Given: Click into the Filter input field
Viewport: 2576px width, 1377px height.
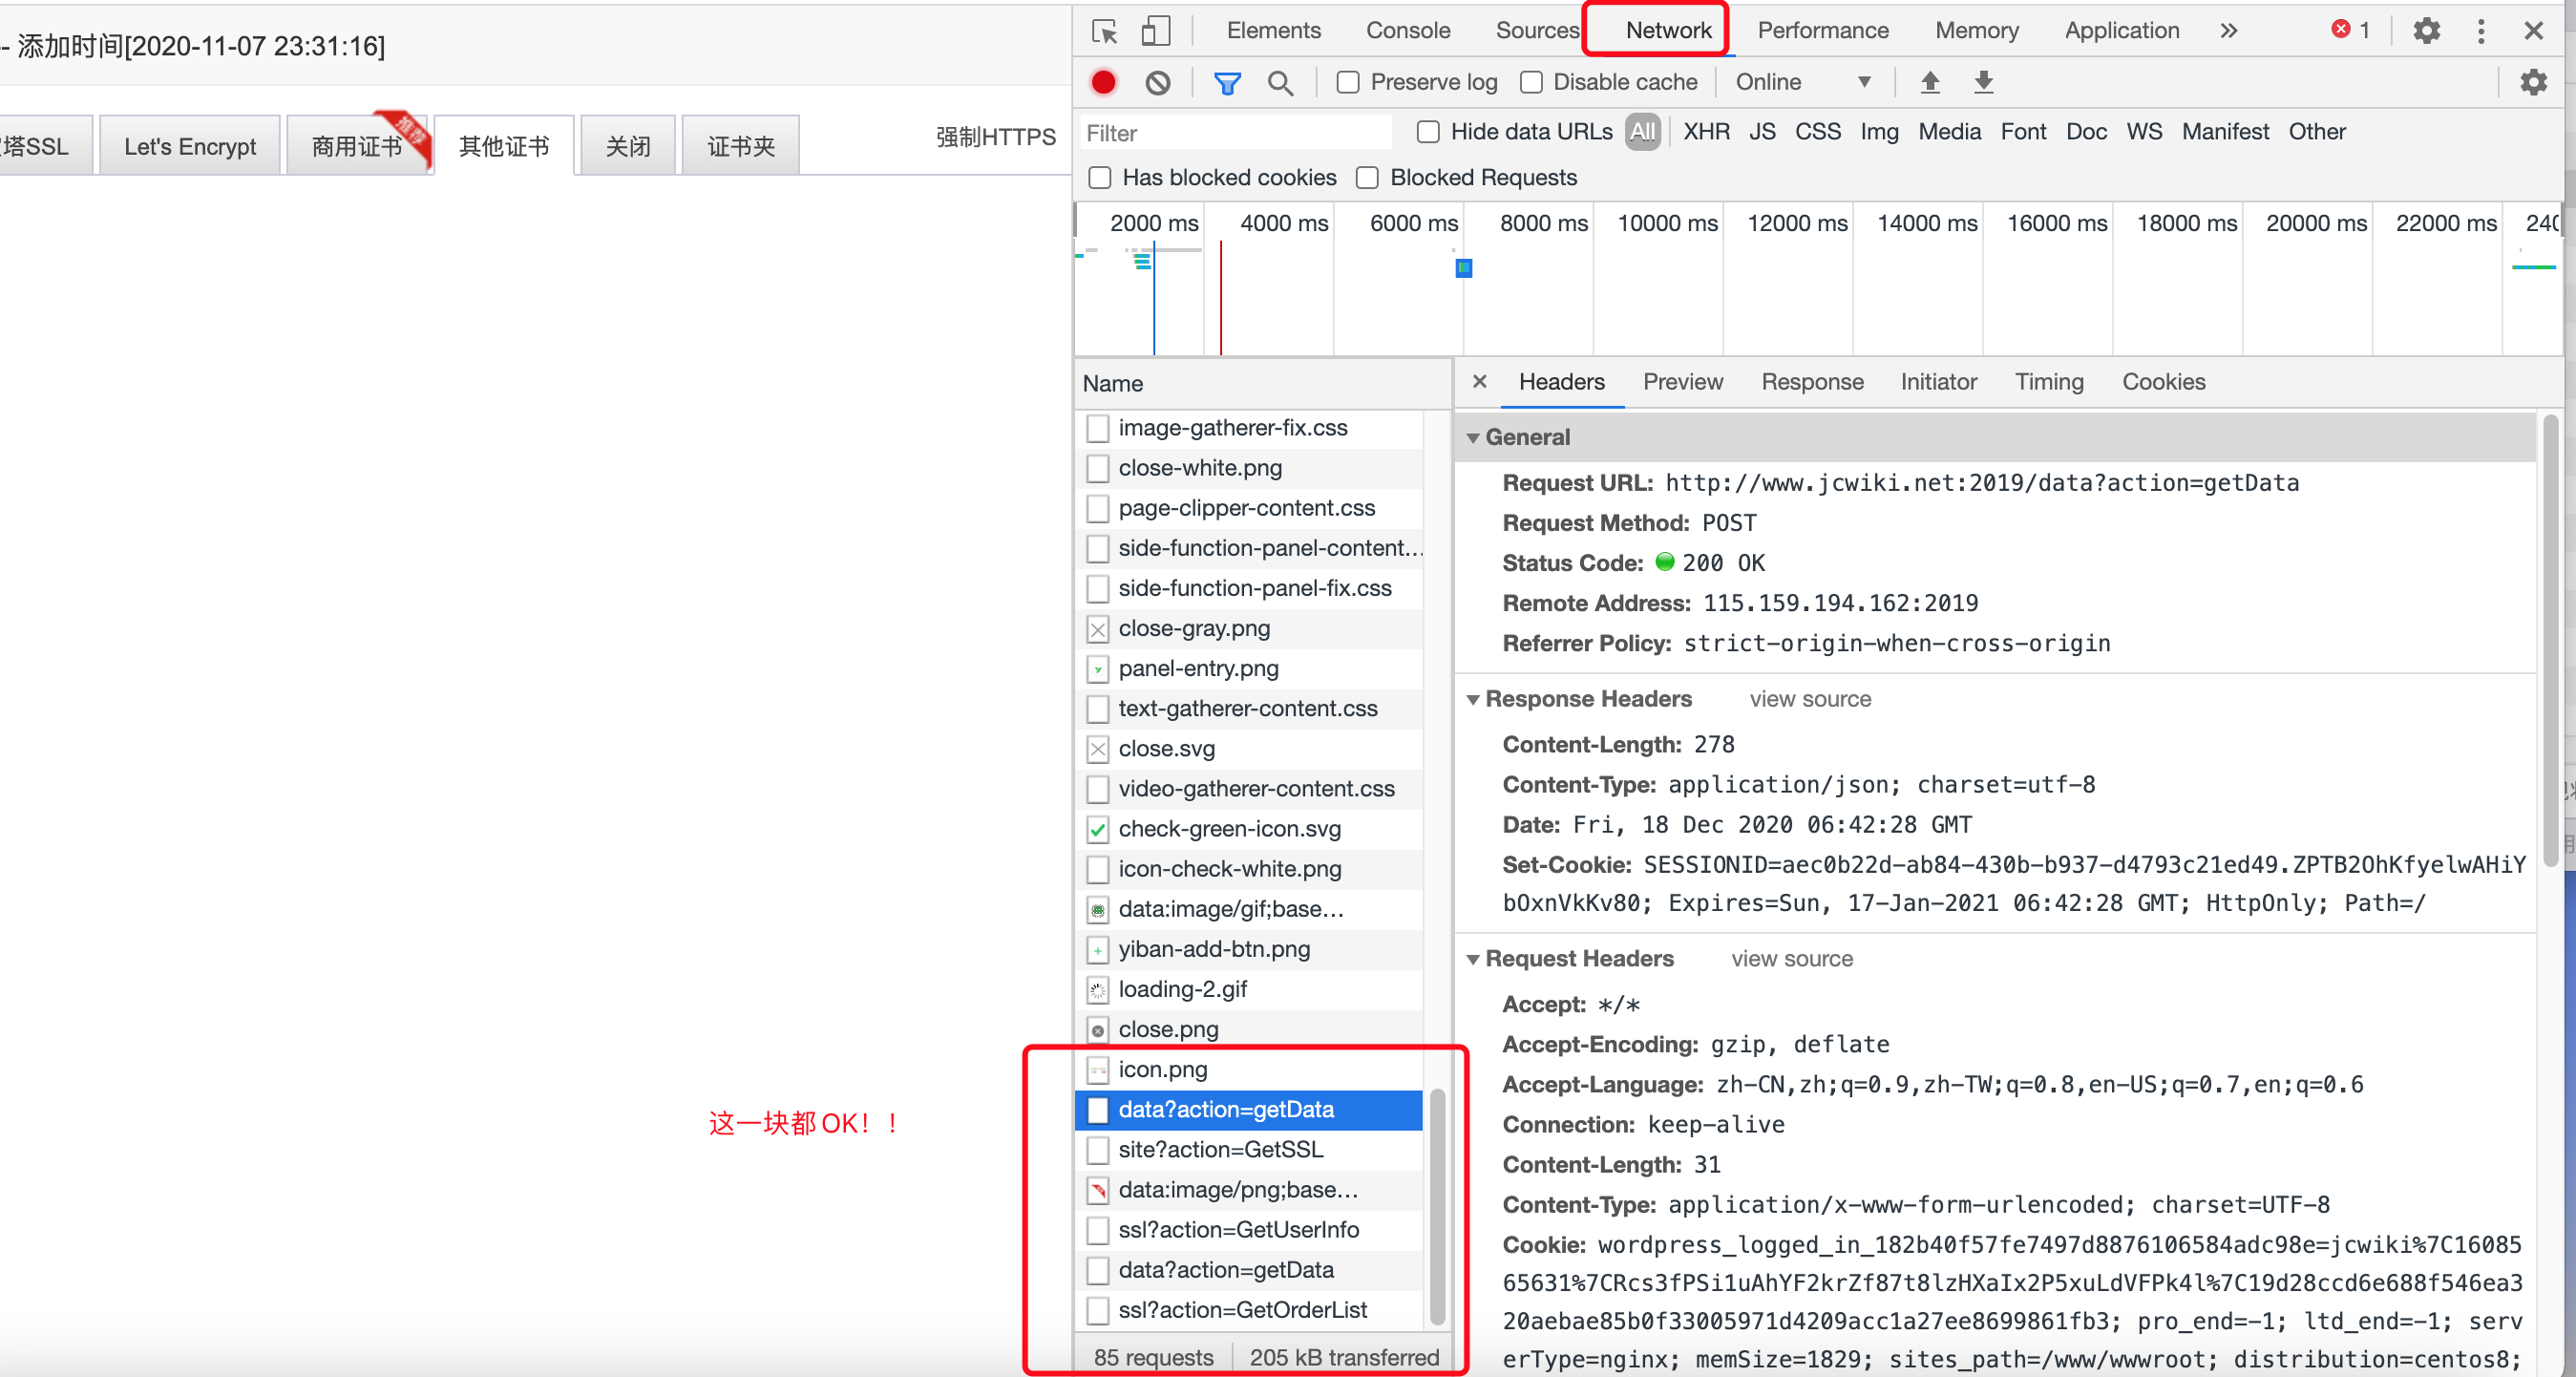Looking at the screenshot, I should (1236, 133).
